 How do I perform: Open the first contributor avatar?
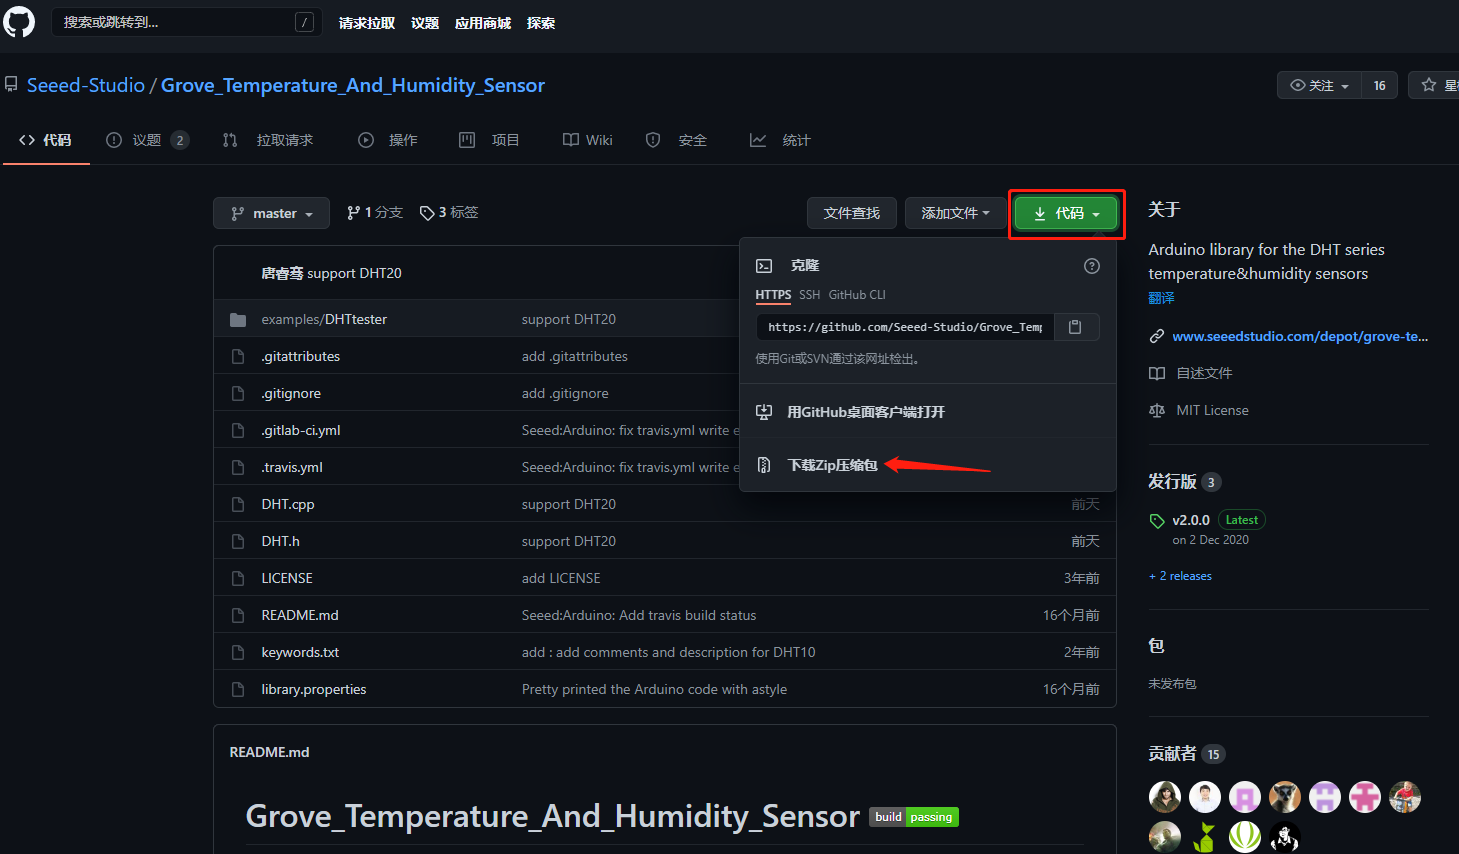(x=1165, y=797)
